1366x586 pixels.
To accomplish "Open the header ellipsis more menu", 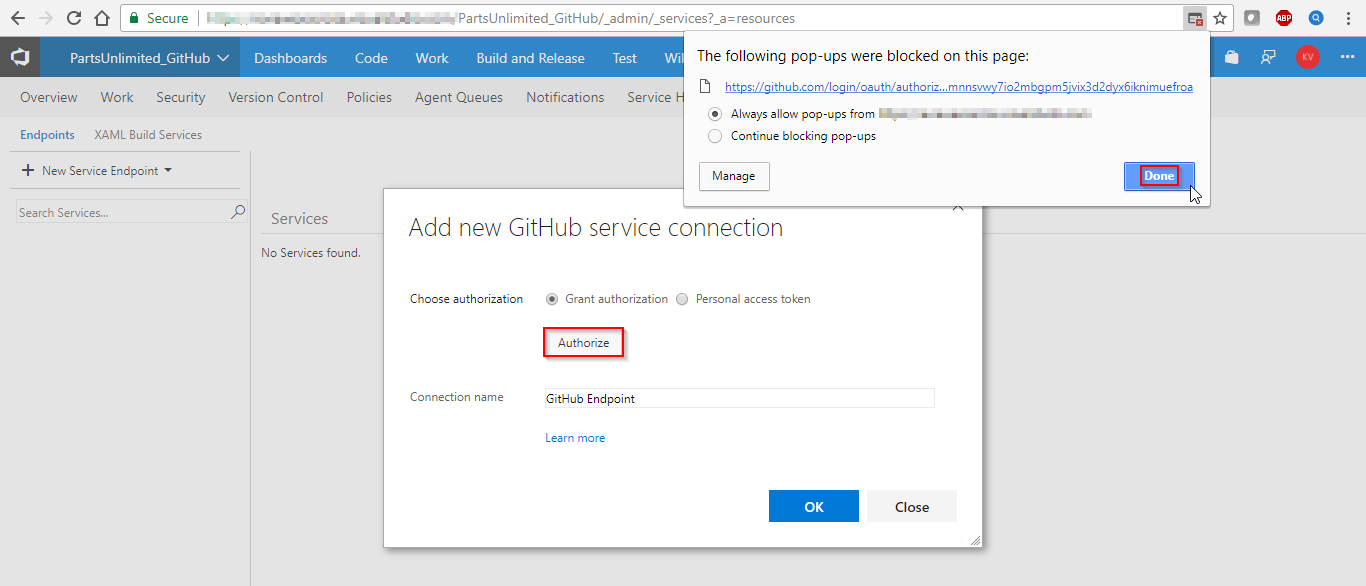I will 1346,58.
